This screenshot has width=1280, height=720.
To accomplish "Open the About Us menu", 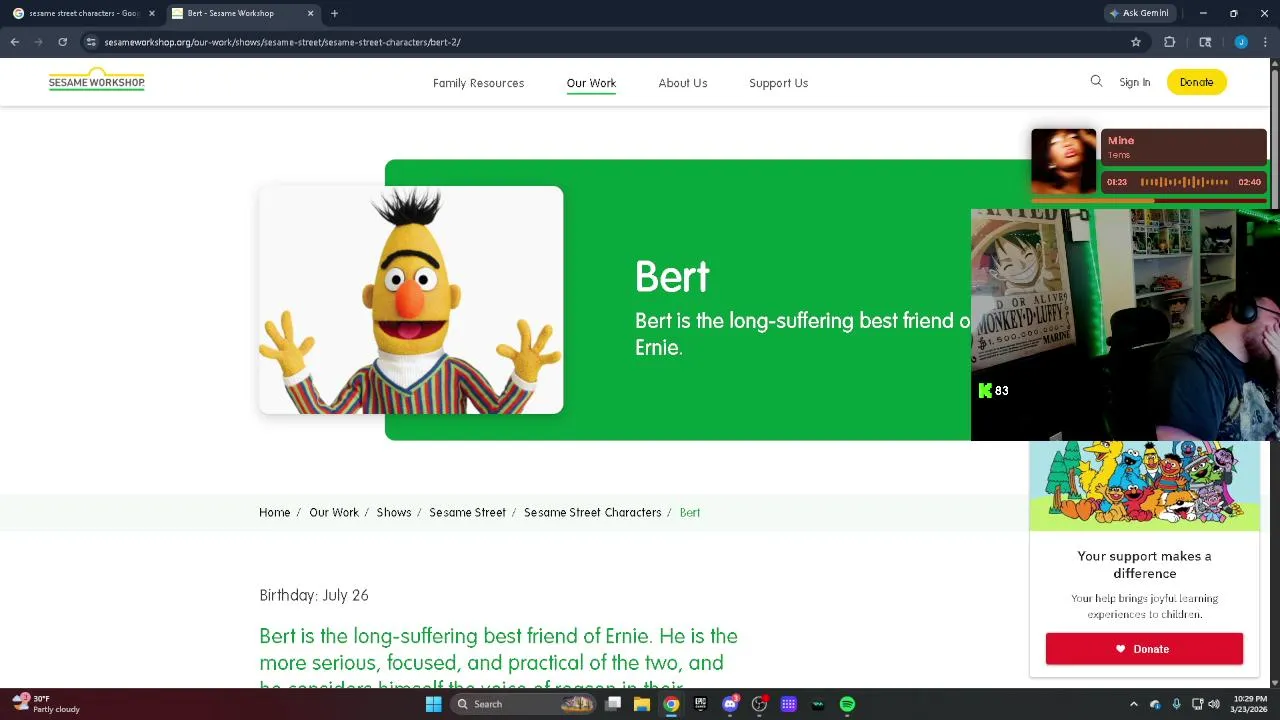I will pos(683,83).
